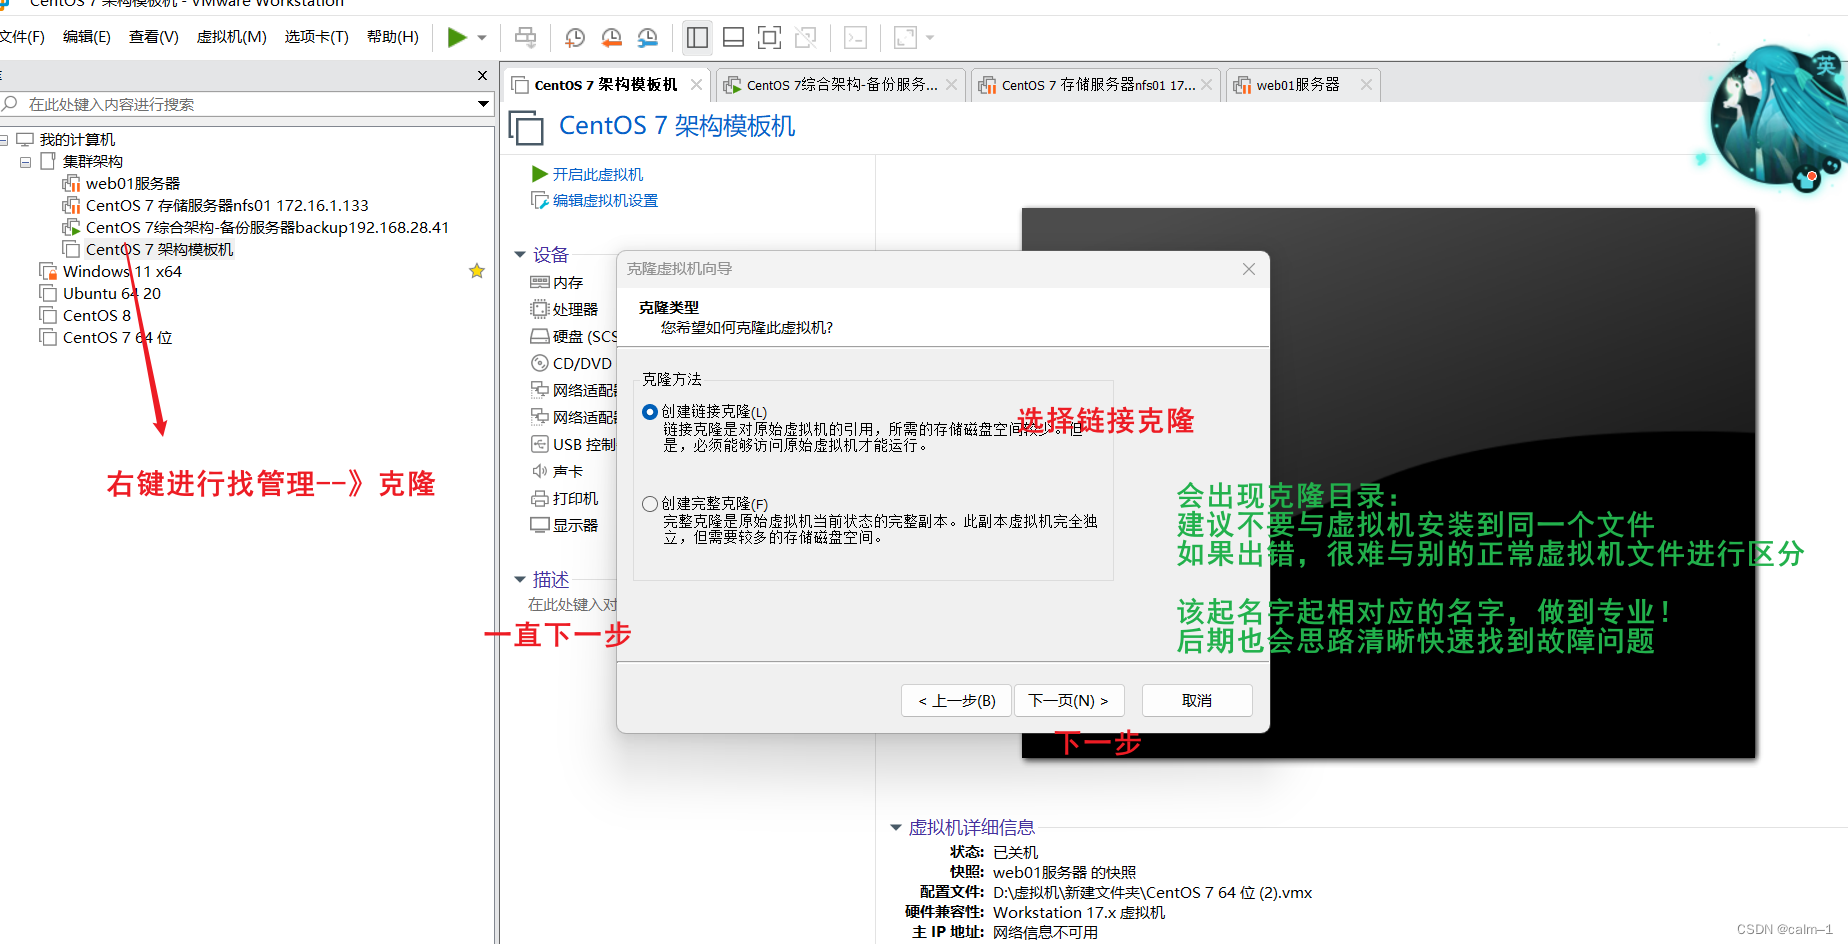Open the snapshot manager icon

click(648, 38)
